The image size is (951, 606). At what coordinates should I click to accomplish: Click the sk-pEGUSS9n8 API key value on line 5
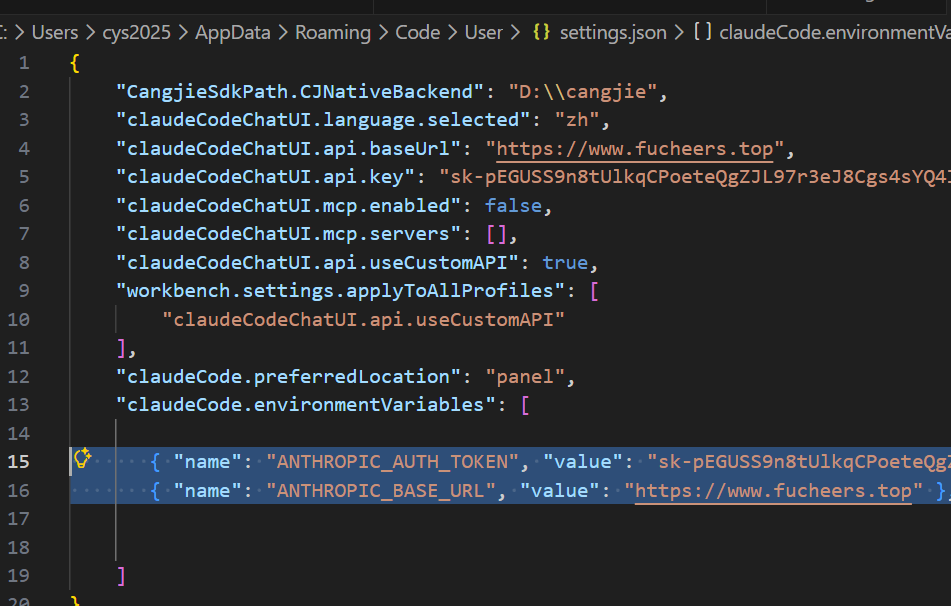pos(694,177)
